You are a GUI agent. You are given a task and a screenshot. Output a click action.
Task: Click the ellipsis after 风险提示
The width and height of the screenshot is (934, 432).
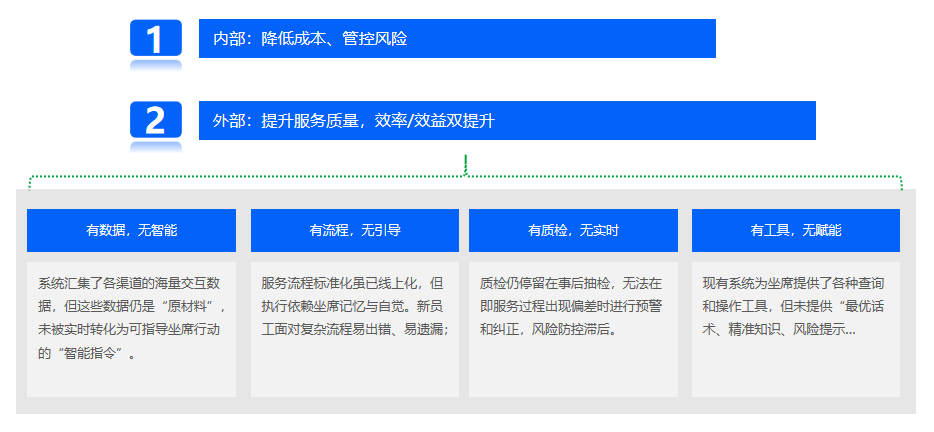pos(850,330)
